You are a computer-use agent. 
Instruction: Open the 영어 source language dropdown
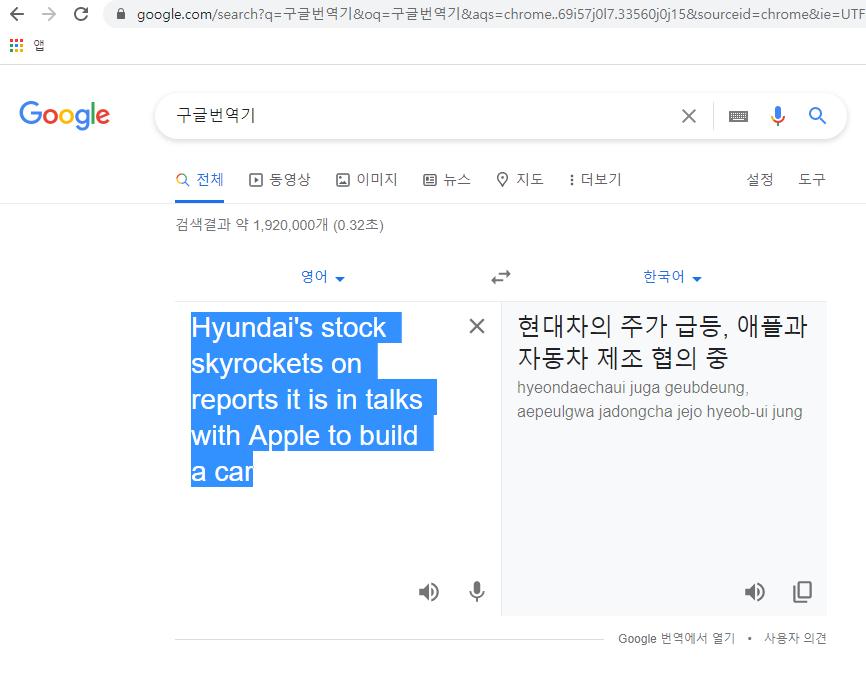tap(323, 277)
